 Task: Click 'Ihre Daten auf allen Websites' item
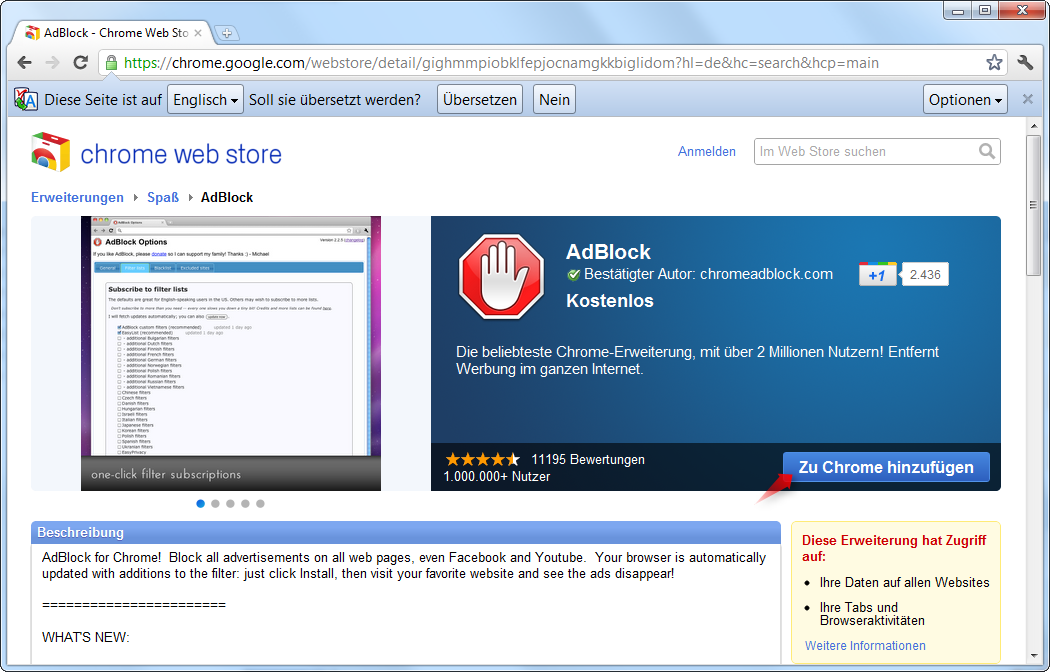pyautogui.click(x=904, y=582)
